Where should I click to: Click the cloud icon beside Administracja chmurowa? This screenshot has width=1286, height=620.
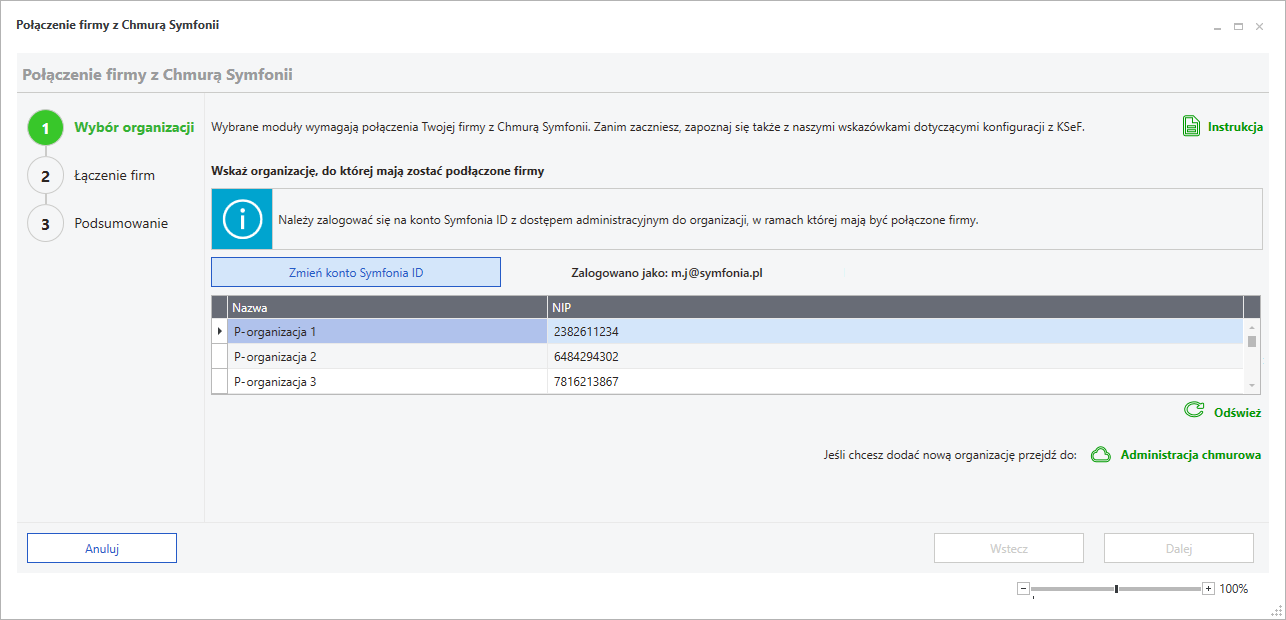pos(1100,455)
